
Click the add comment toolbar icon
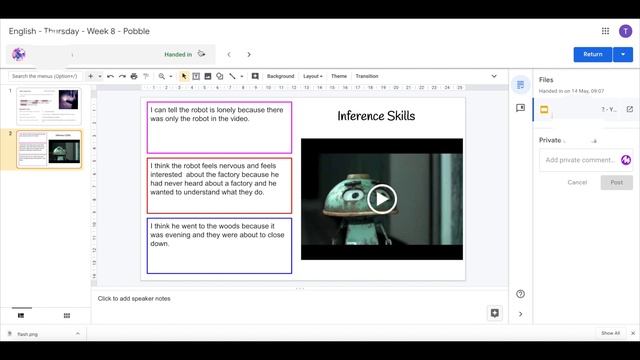click(255, 76)
